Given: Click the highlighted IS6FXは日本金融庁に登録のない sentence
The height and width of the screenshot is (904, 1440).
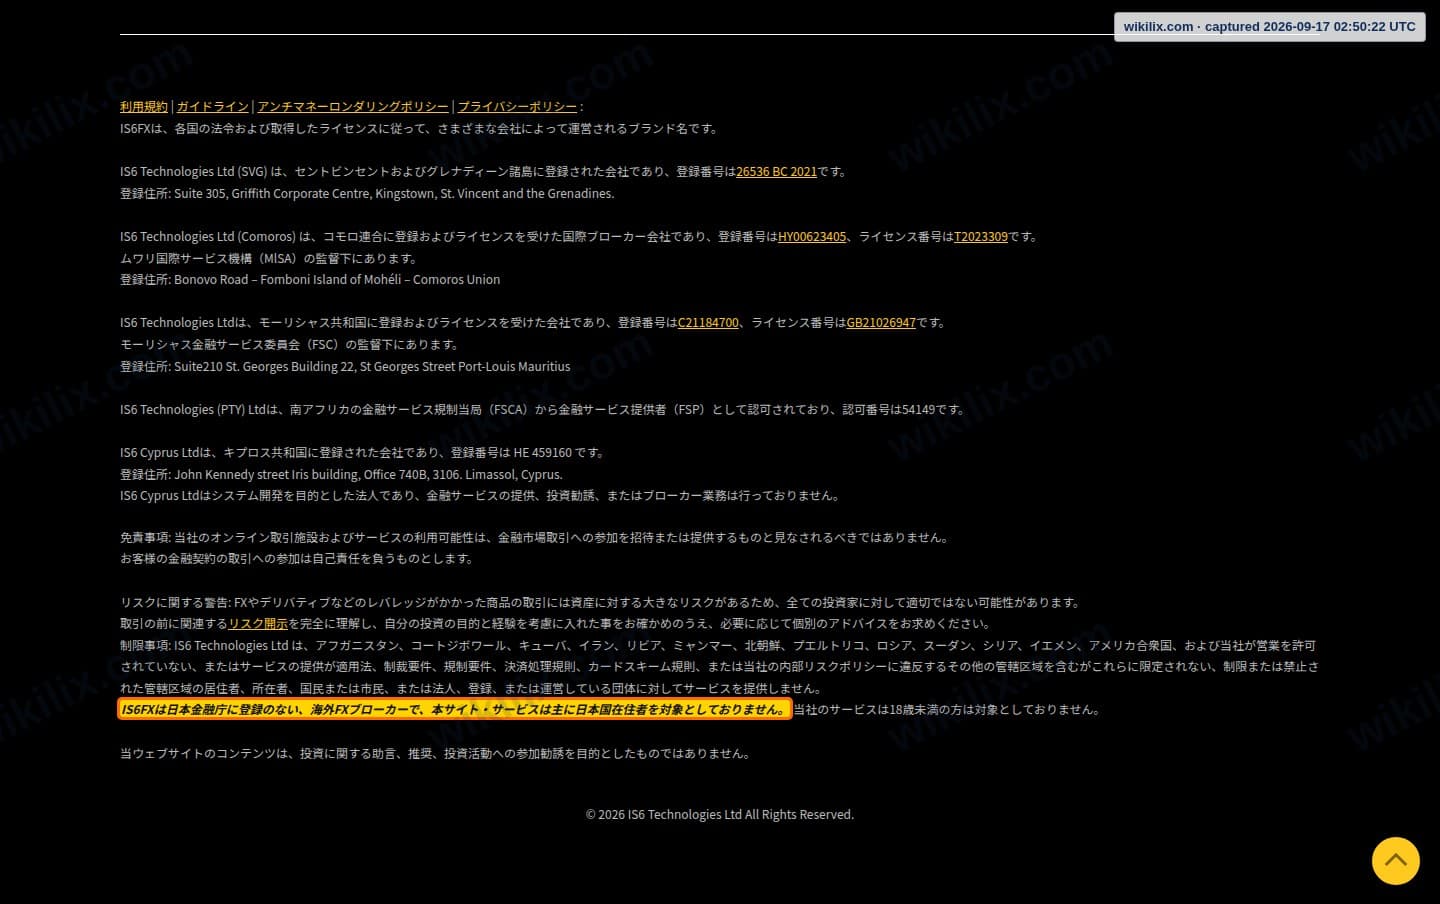Looking at the screenshot, I should point(455,710).
